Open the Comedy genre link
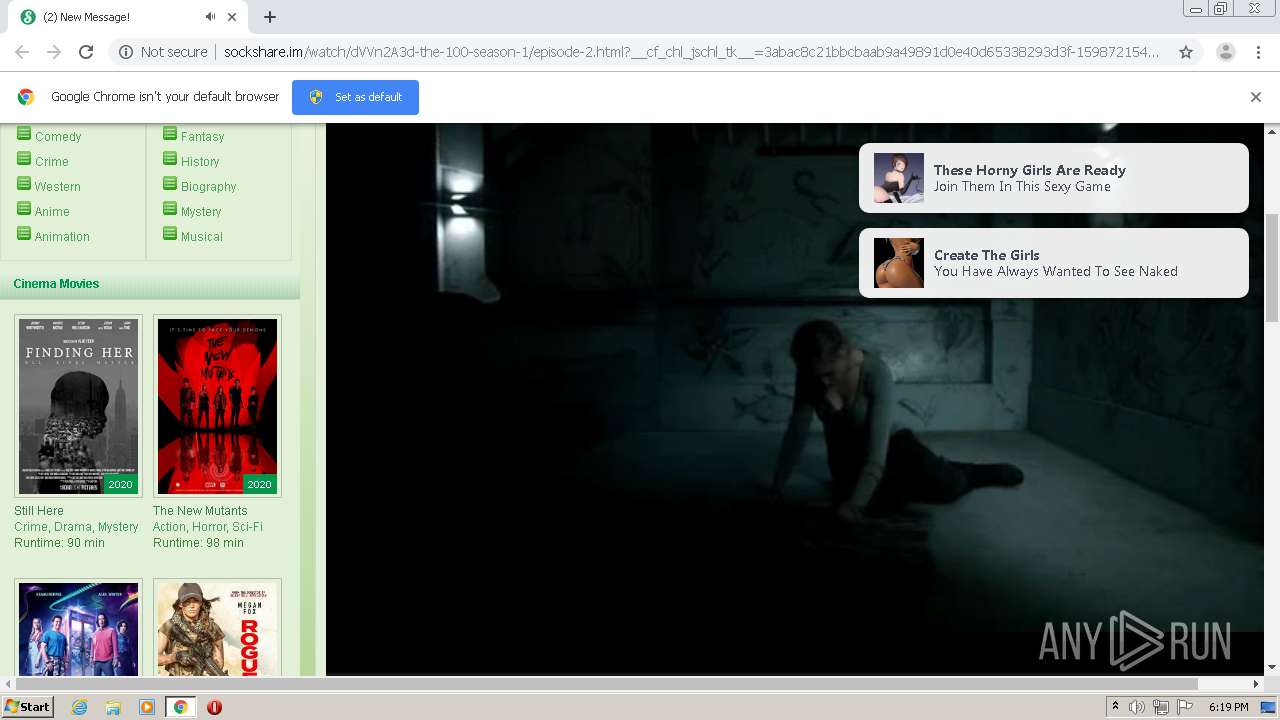The height and width of the screenshot is (720, 1280). click(x=58, y=137)
